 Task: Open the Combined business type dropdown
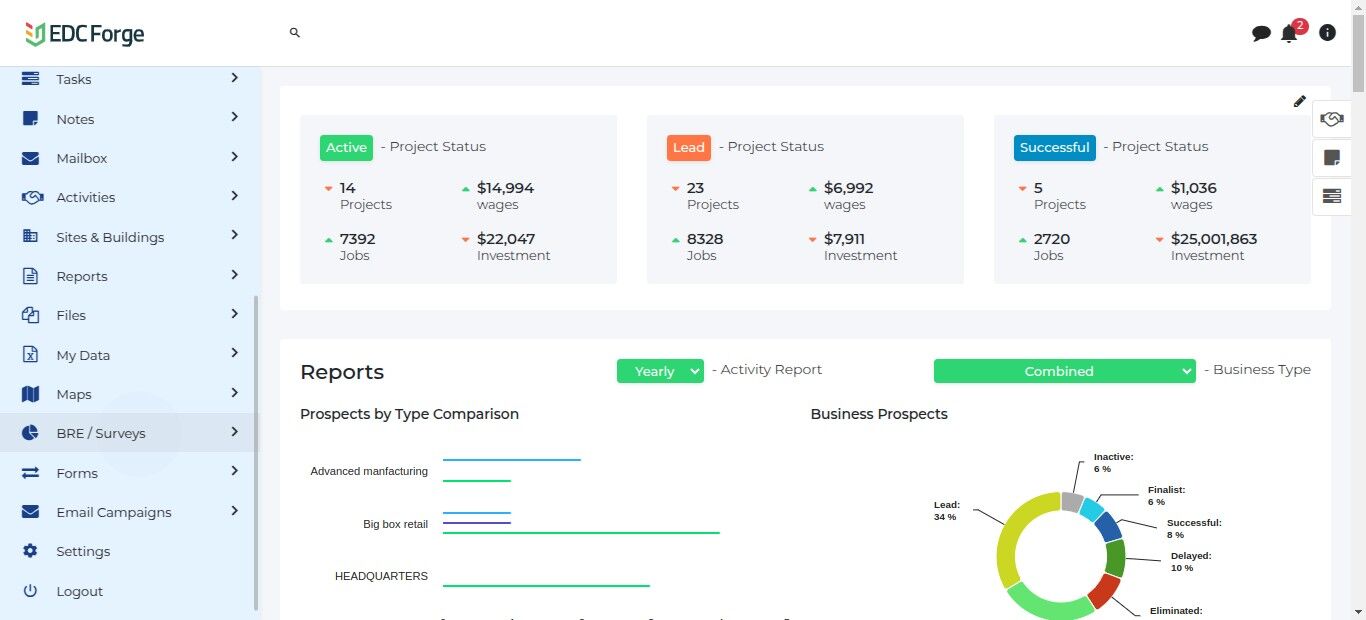(x=1064, y=371)
